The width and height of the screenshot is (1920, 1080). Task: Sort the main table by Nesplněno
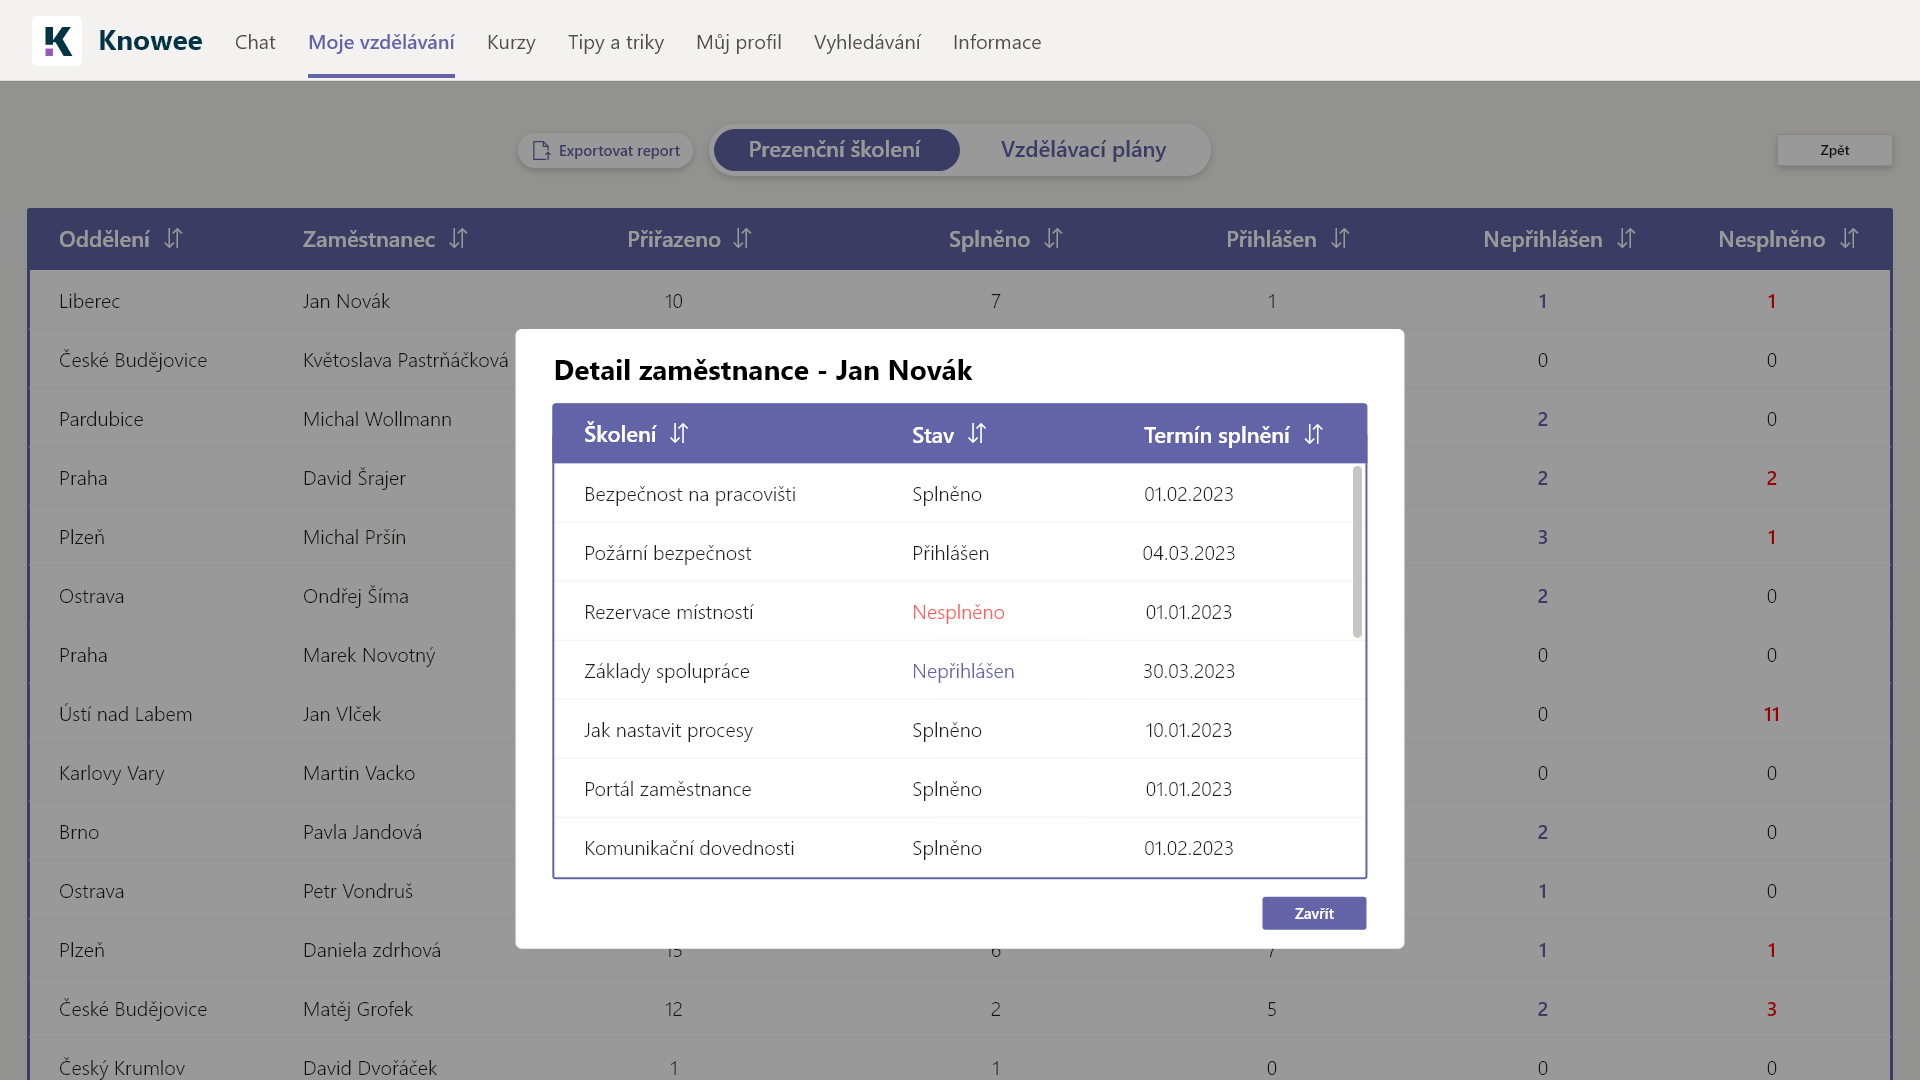(x=1849, y=239)
